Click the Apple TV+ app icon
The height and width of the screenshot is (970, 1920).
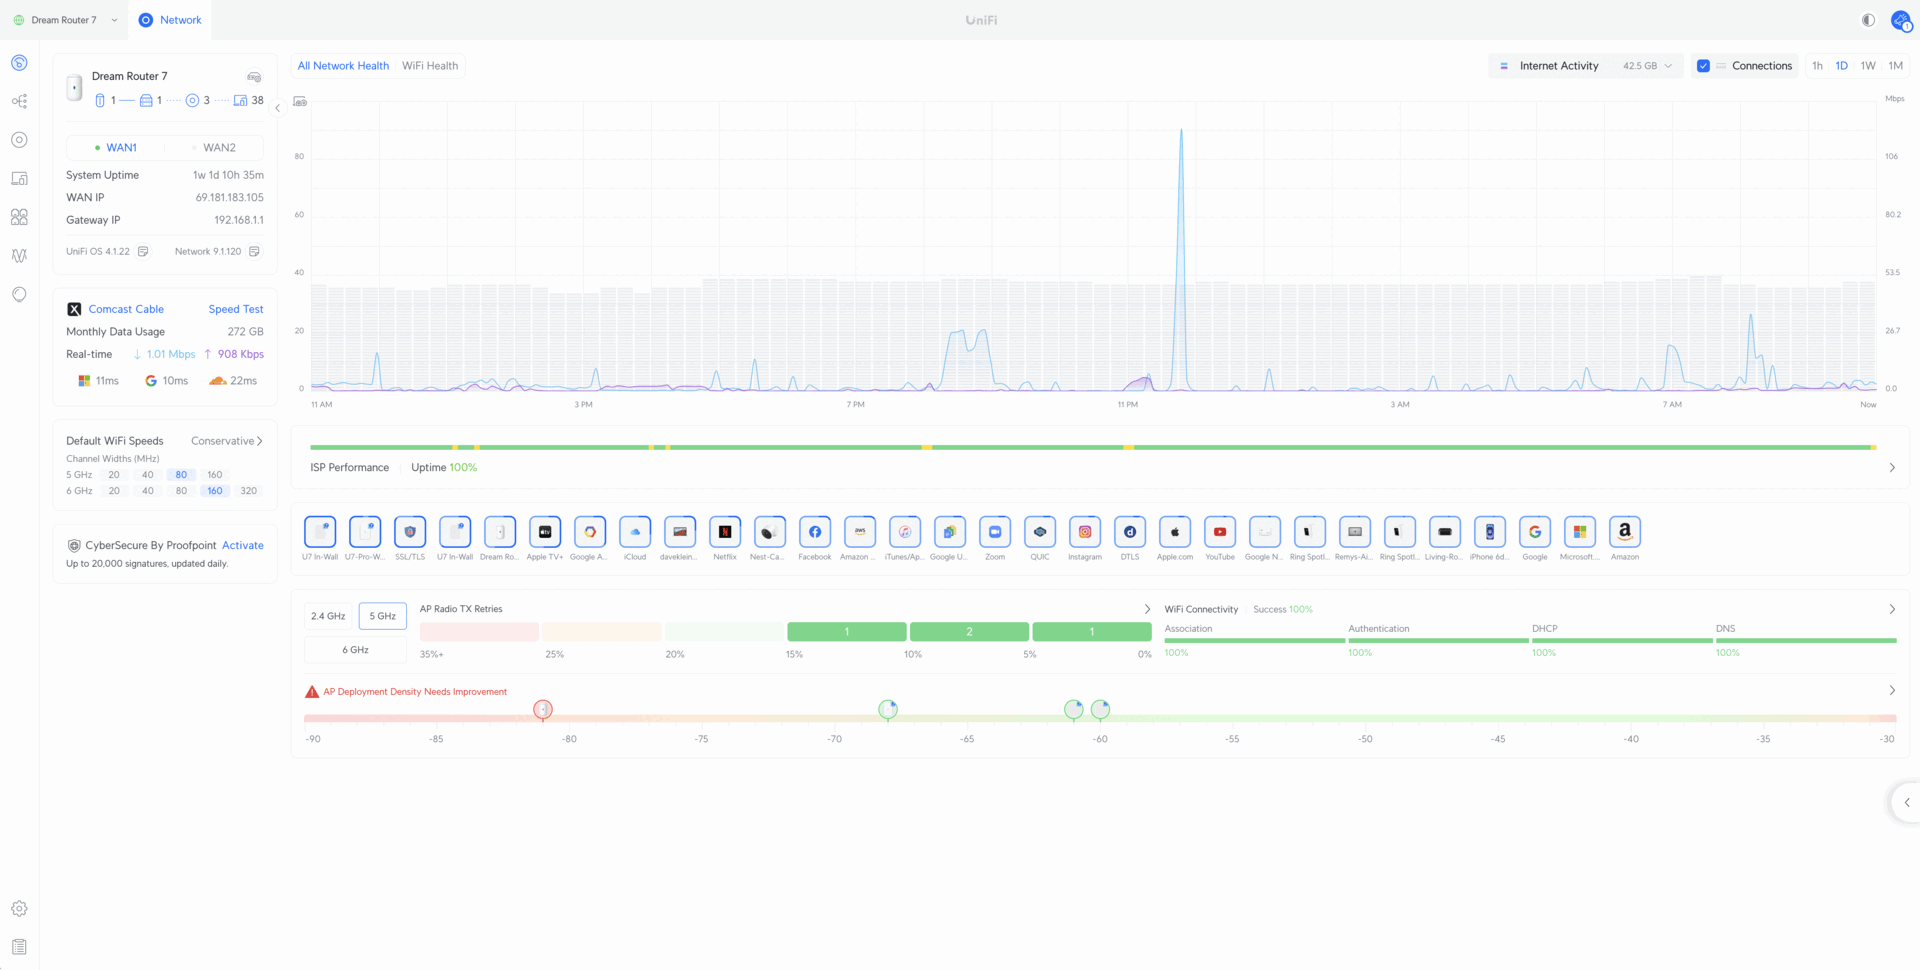545,532
